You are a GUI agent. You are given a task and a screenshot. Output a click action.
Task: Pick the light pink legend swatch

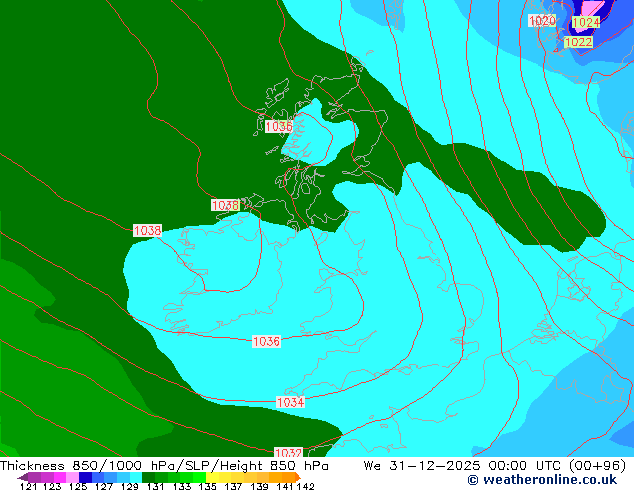tap(72, 477)
